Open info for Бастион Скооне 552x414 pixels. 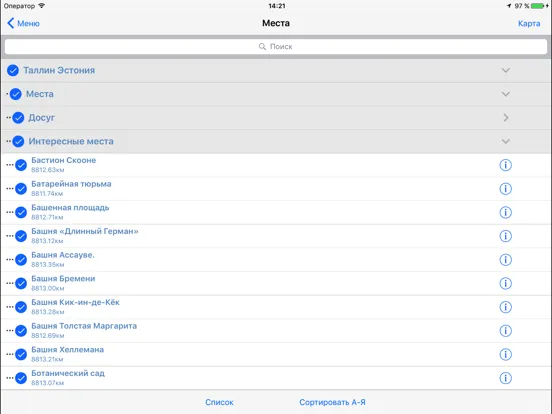tap(505, 165)
